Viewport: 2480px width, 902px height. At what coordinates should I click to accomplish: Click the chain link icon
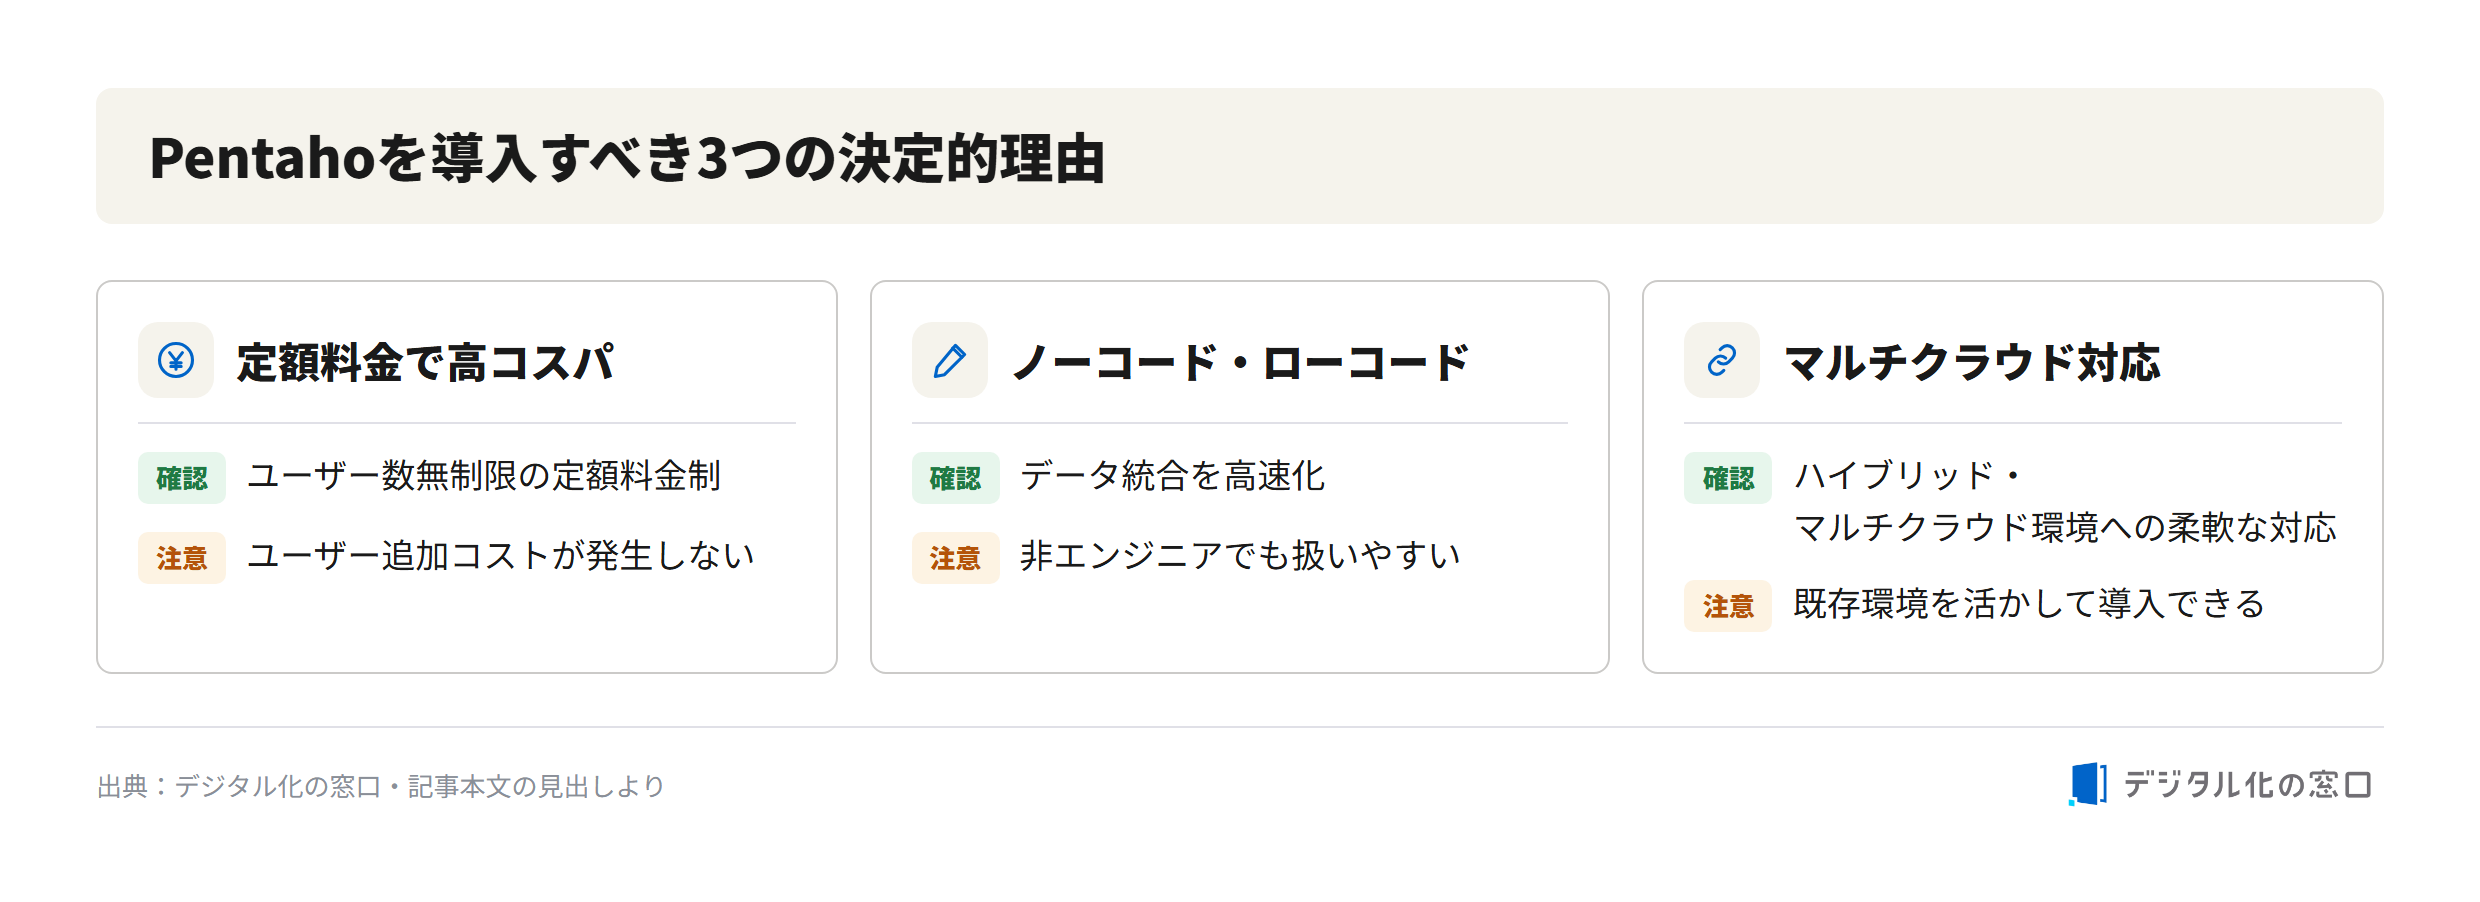[x=1721, y=360]
